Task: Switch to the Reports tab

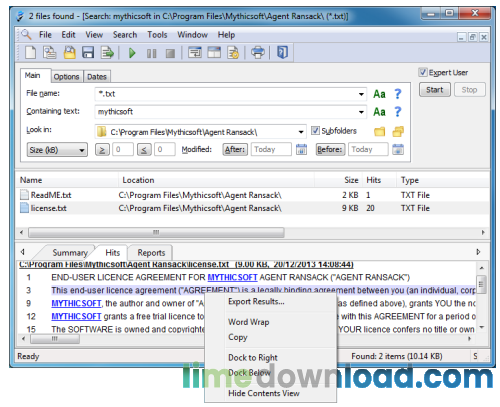Action: coord(151,253)
